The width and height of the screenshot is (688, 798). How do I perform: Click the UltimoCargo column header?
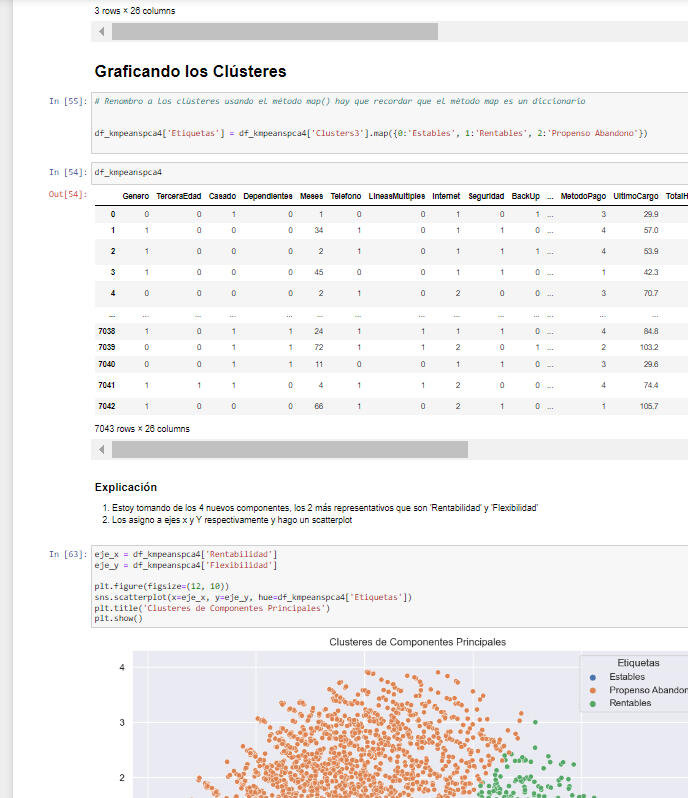(635, 196)
